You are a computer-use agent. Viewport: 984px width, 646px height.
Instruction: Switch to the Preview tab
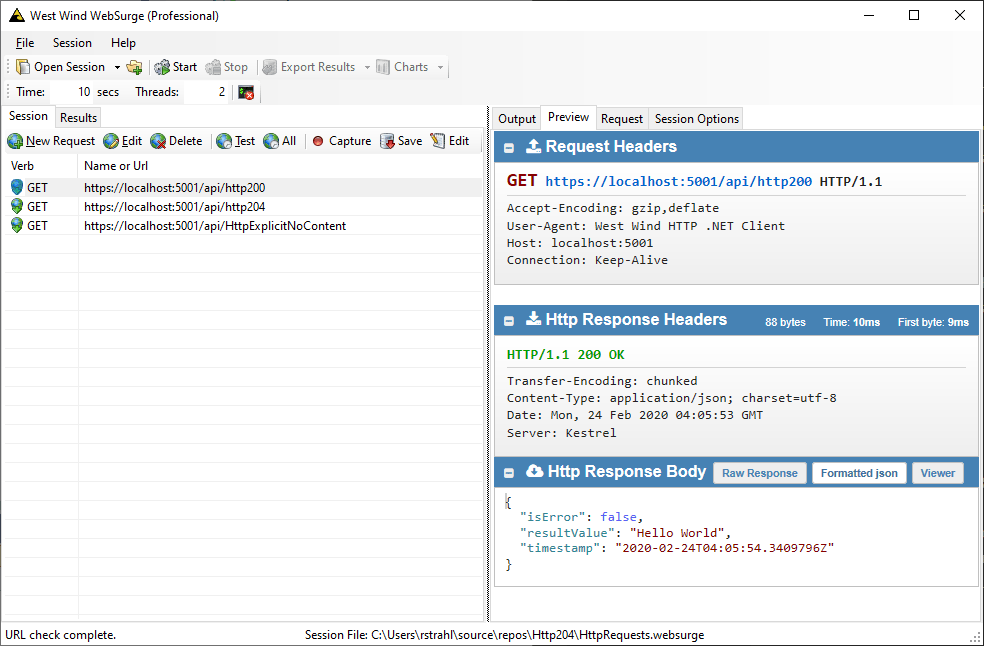pyautogui.click(x=569, y=117)
